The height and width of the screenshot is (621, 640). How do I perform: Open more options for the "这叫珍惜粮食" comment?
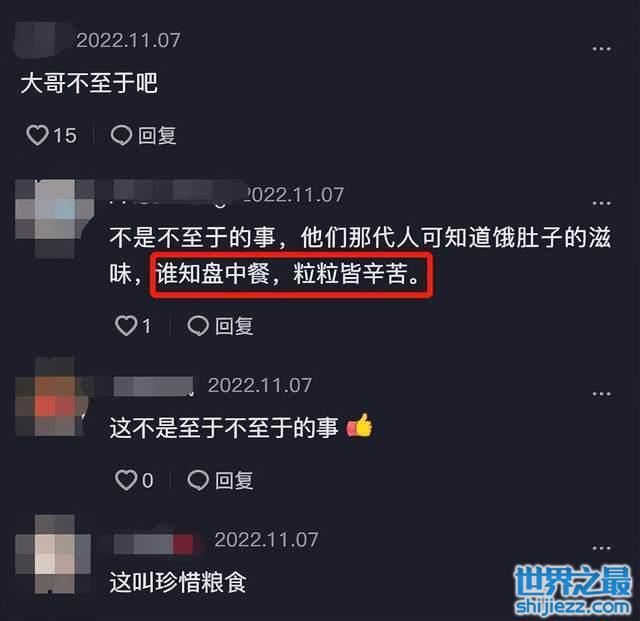(601, 548)
